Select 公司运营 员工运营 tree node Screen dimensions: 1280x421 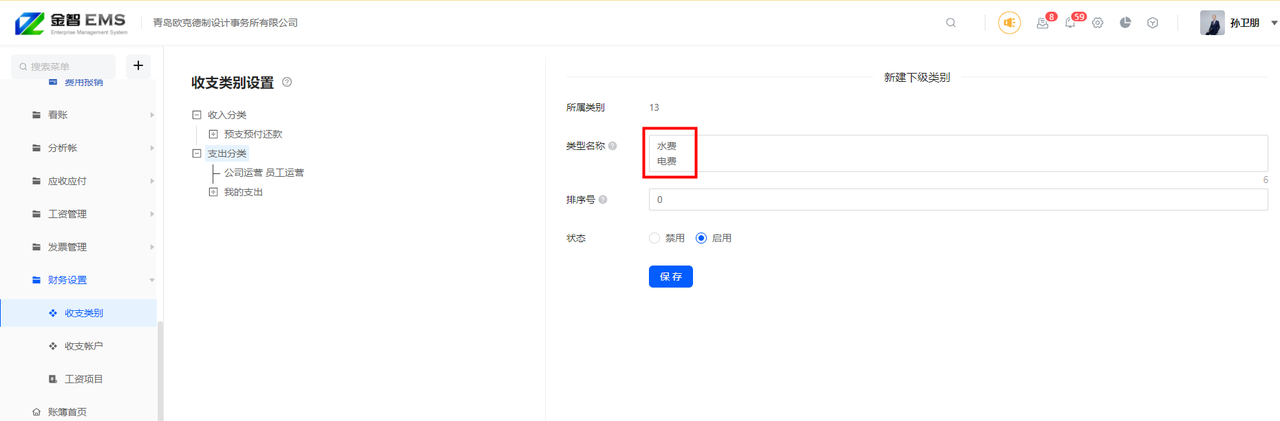[x=264, y=173]
